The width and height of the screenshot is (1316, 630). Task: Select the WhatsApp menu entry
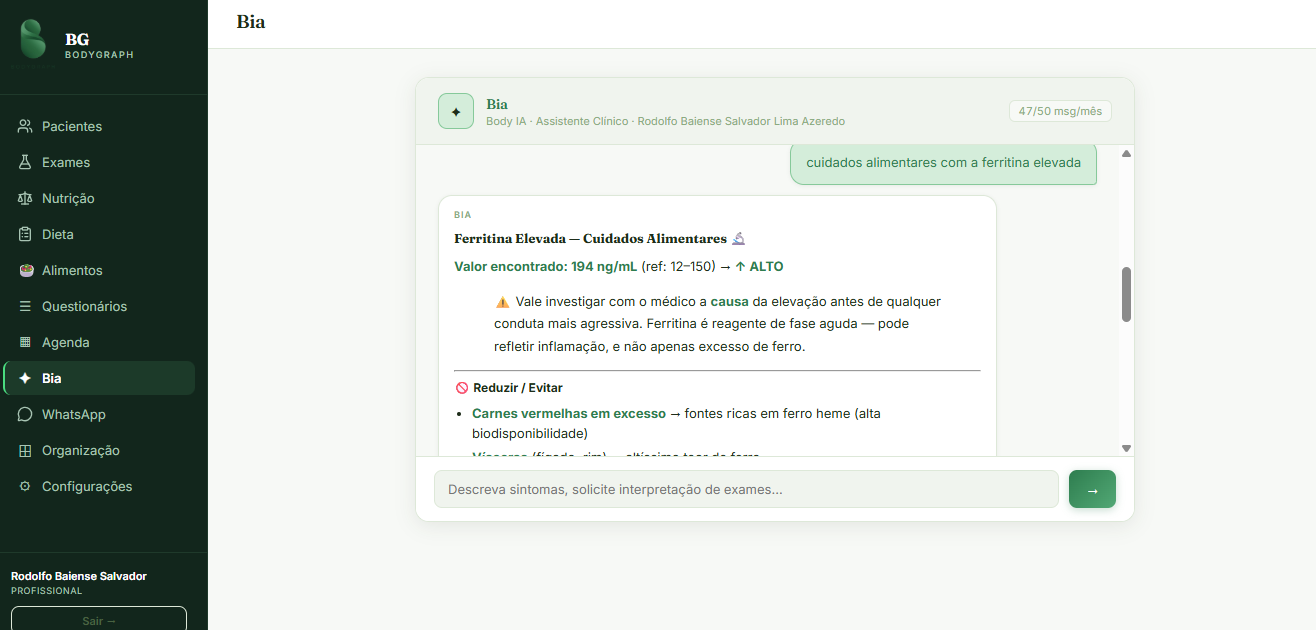pyautogui.click(x=99, y=414)
